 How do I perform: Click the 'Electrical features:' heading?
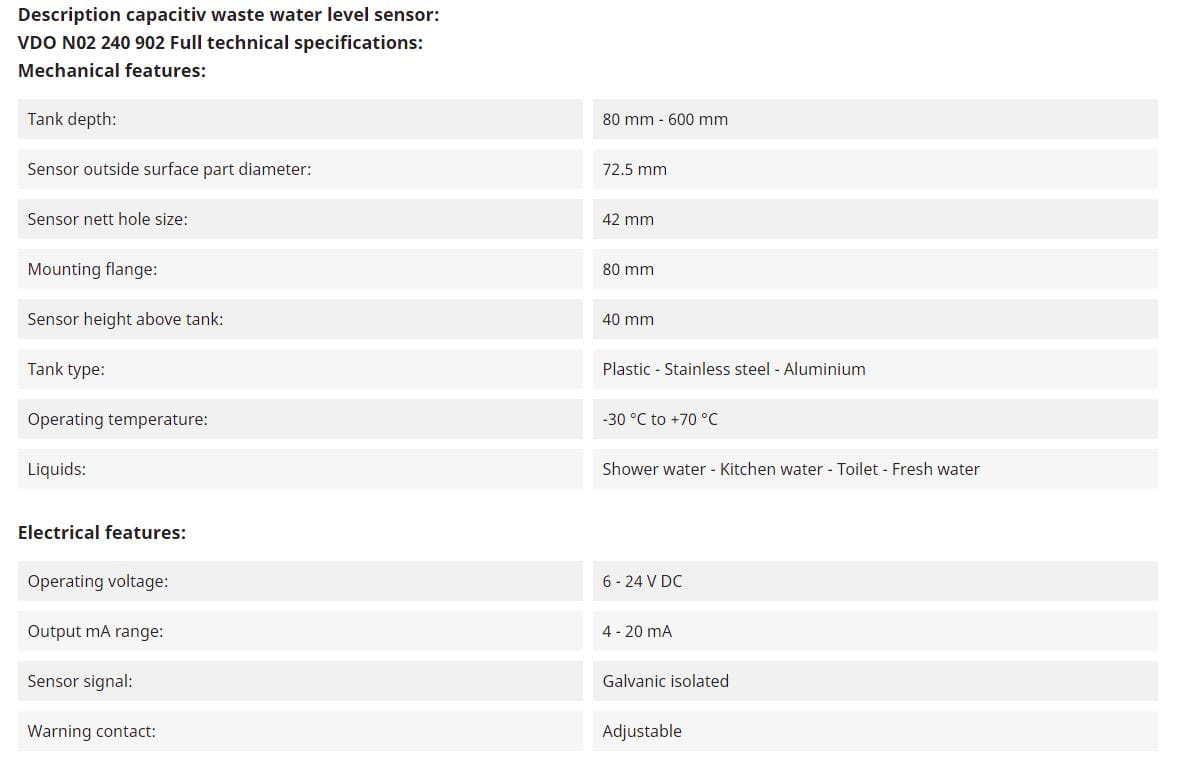click(102, 532)
